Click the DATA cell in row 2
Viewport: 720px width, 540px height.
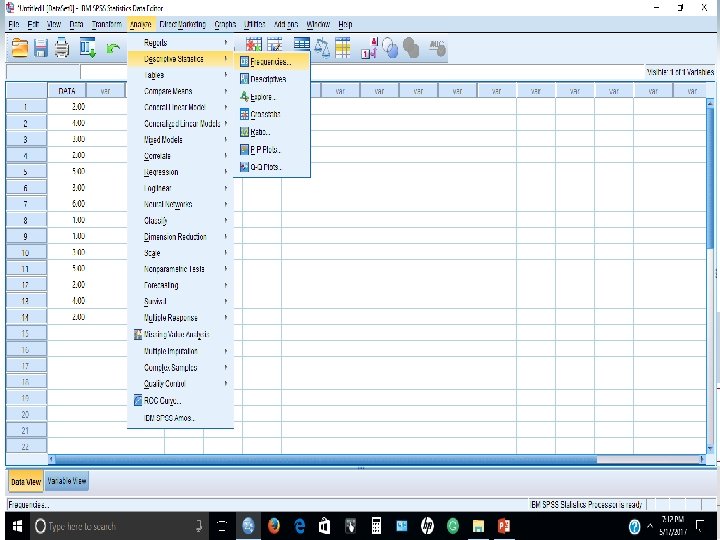(67, 123)
